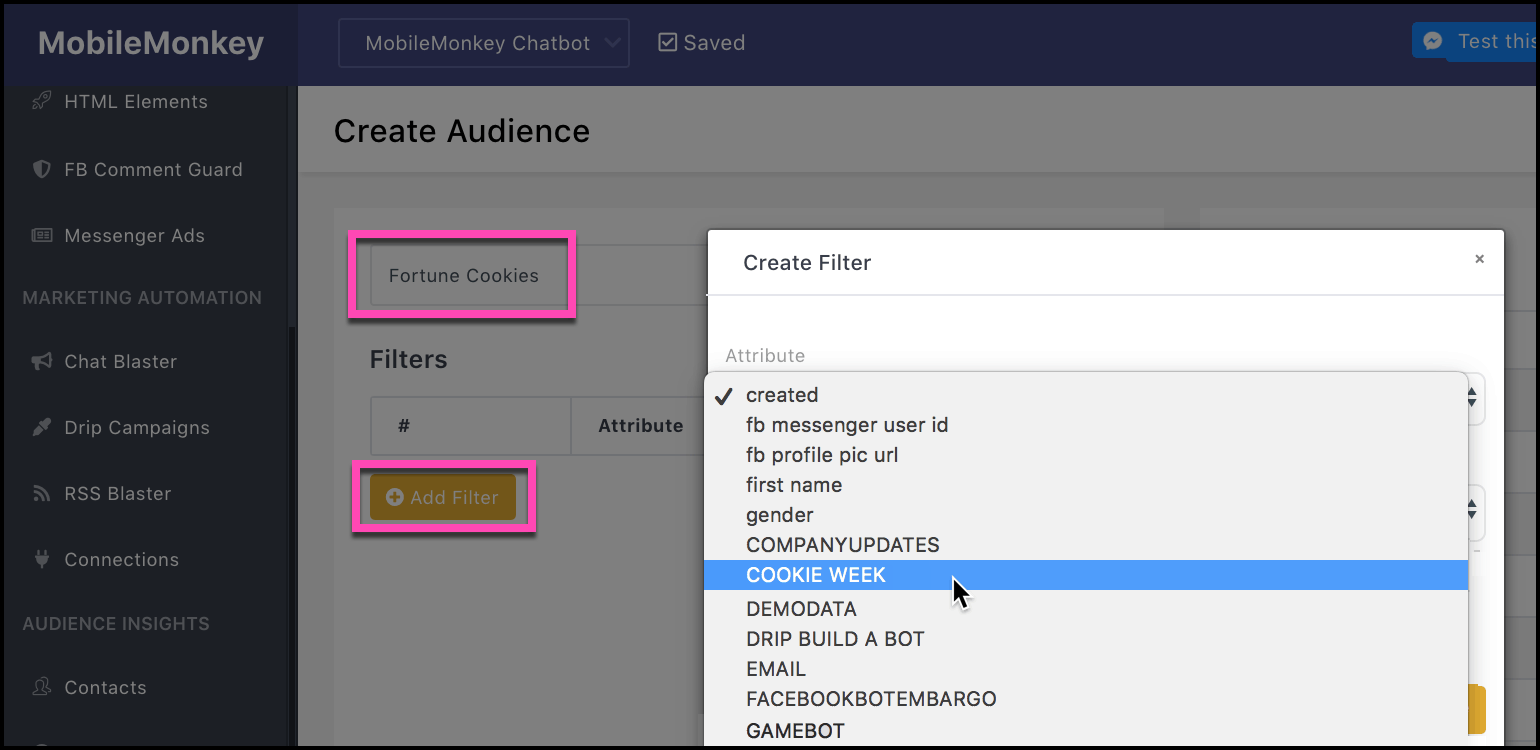Select the first name attribute

tap(1086, 485)
